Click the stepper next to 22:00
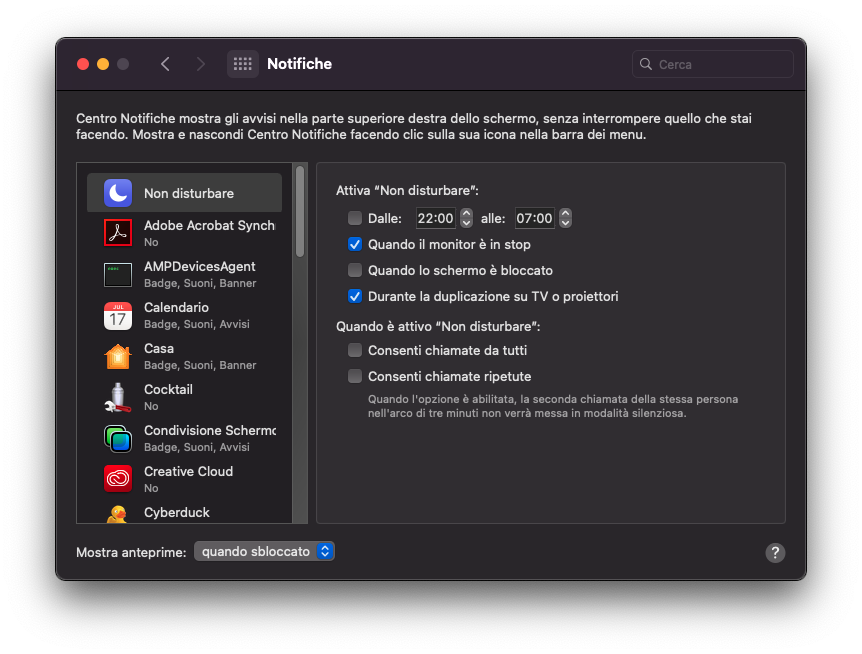This screenshot has width=862, height=654. coord(466,218)
